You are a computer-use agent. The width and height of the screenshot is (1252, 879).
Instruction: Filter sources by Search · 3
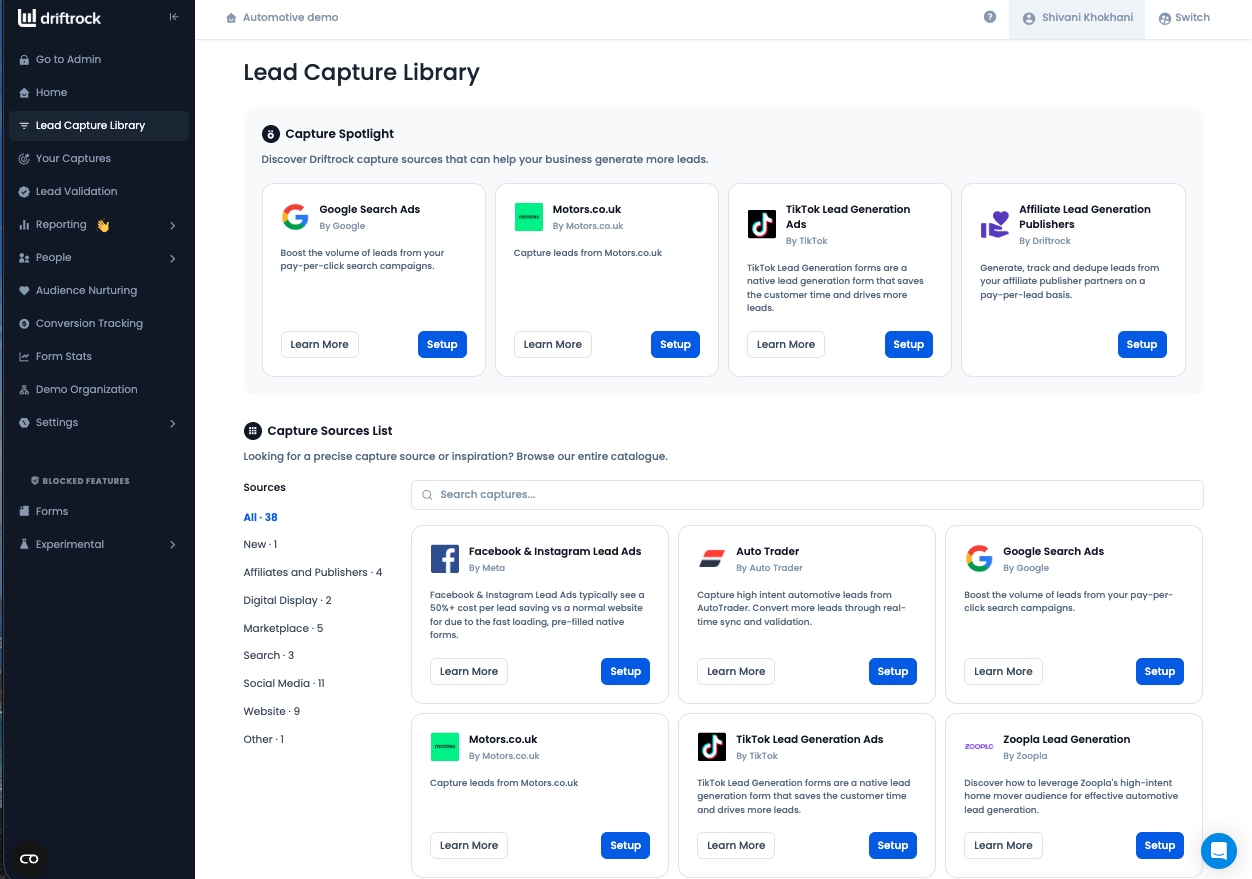(x=269, y=656)
